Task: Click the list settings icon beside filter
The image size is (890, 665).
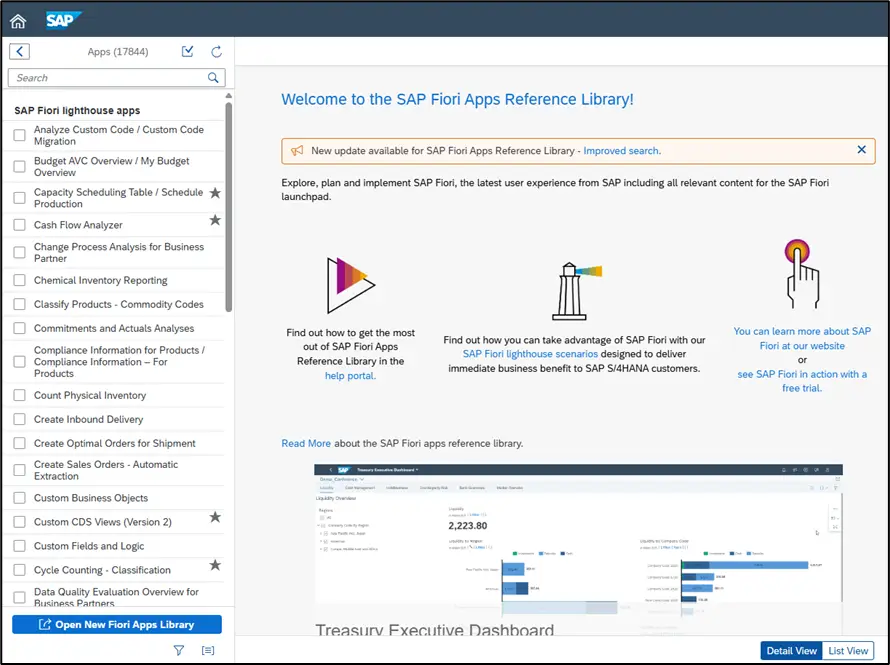Action: 208,651
